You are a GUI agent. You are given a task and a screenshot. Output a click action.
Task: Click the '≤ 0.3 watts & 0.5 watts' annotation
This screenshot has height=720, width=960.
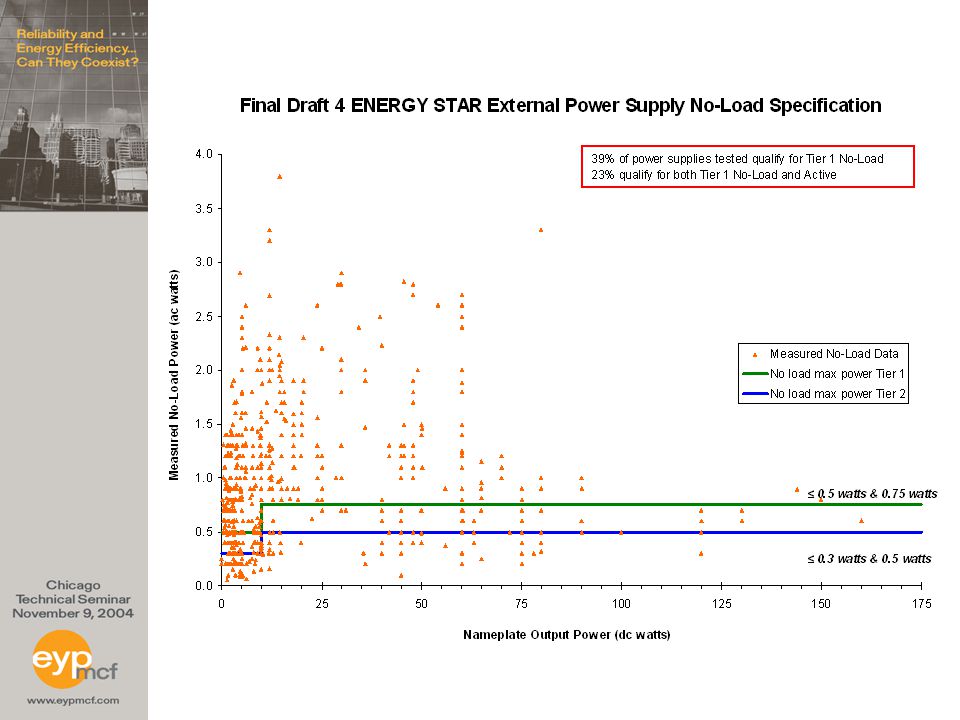coord(869,559)
